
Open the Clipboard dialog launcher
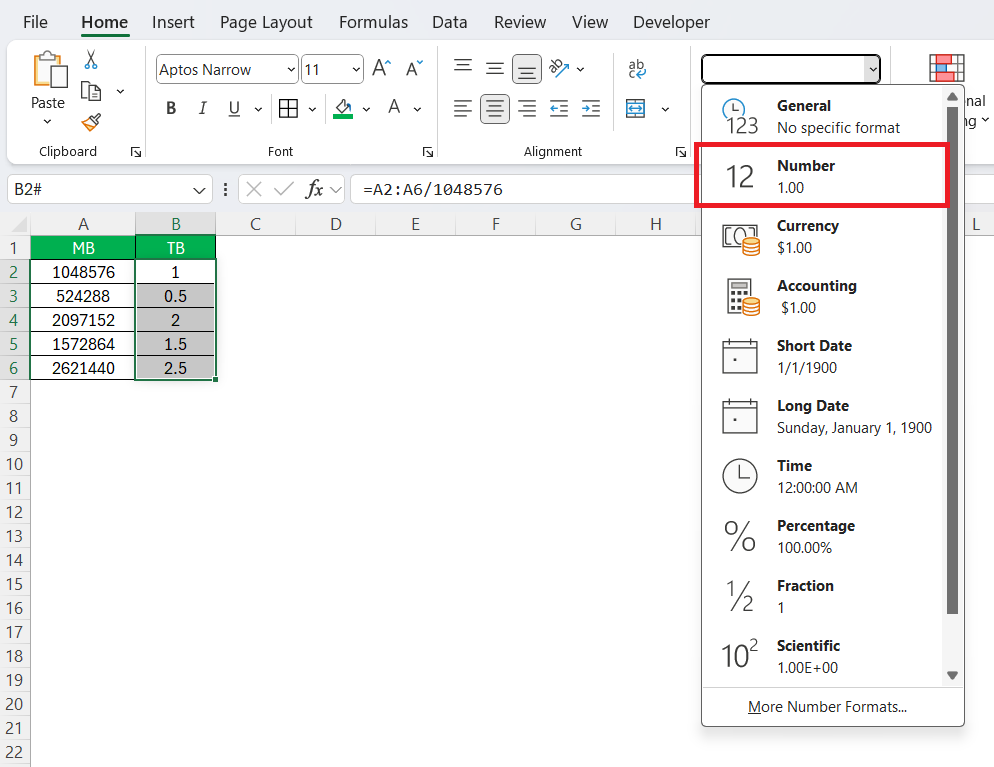click(136, 151)
